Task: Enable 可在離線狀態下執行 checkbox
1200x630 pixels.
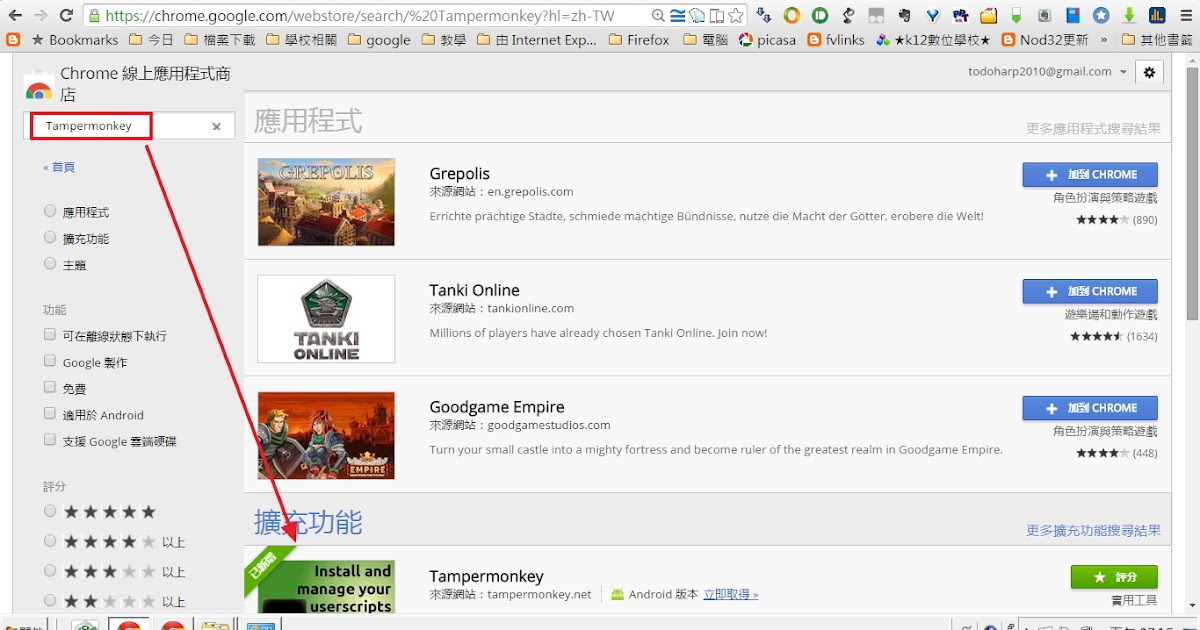Action: click(x=50, y=335)
